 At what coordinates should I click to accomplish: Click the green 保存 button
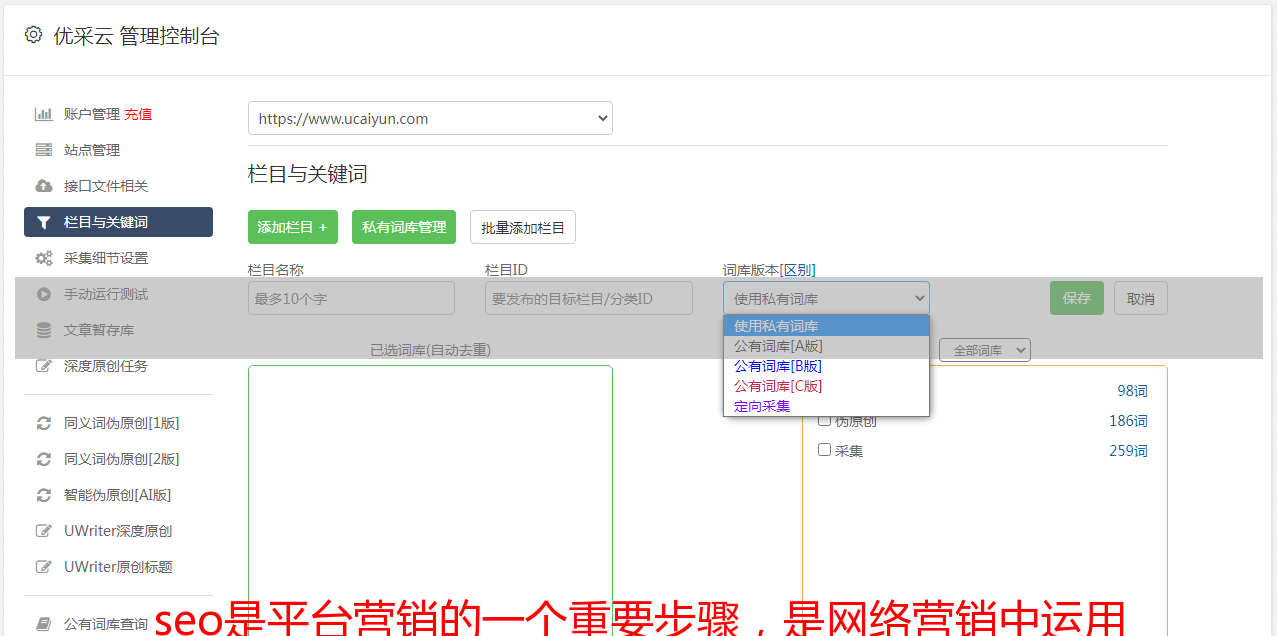1077,298
